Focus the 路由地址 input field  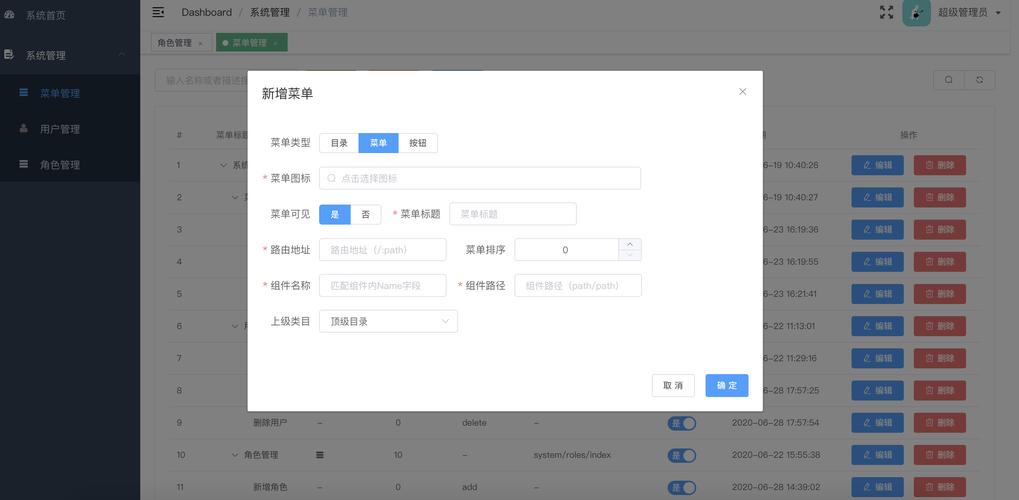(x=383, y=250)
